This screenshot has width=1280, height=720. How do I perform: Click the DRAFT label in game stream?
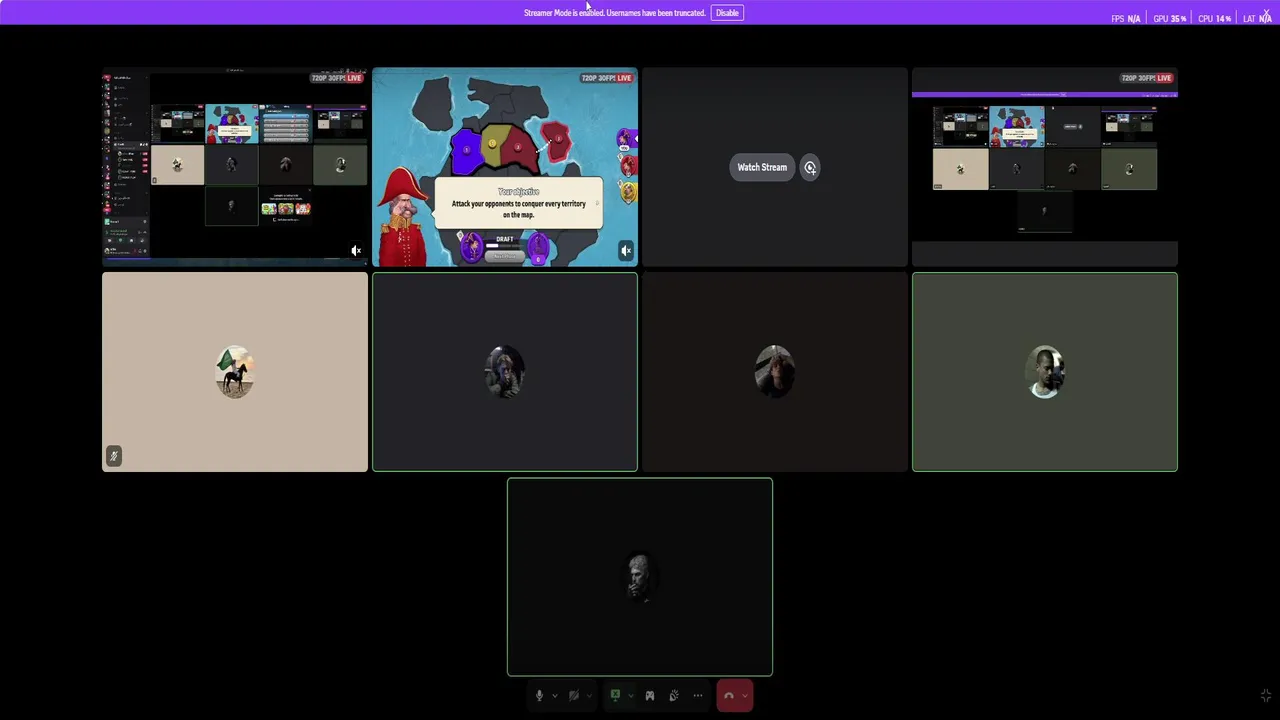click(504, 239)
